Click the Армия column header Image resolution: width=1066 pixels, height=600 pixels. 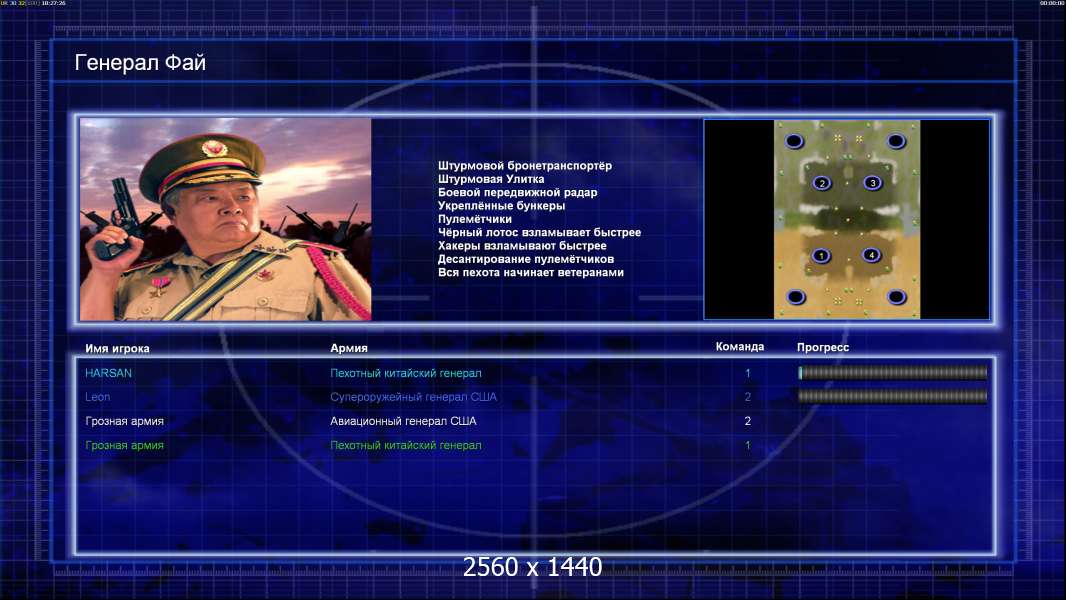click(349, 348)
